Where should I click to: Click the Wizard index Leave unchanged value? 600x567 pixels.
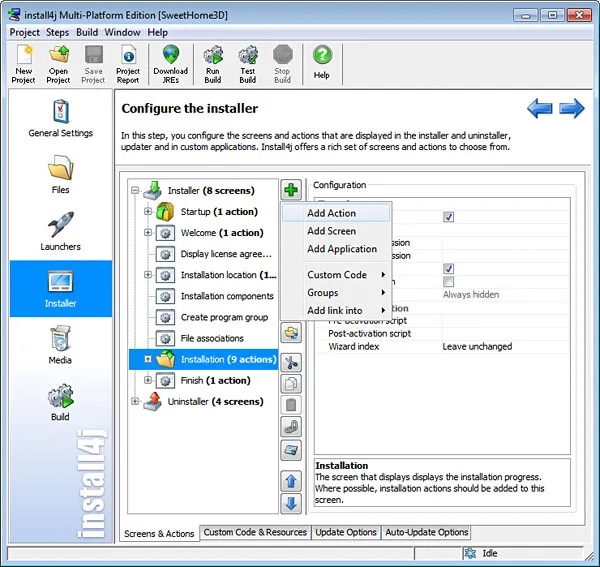point(477,347)
